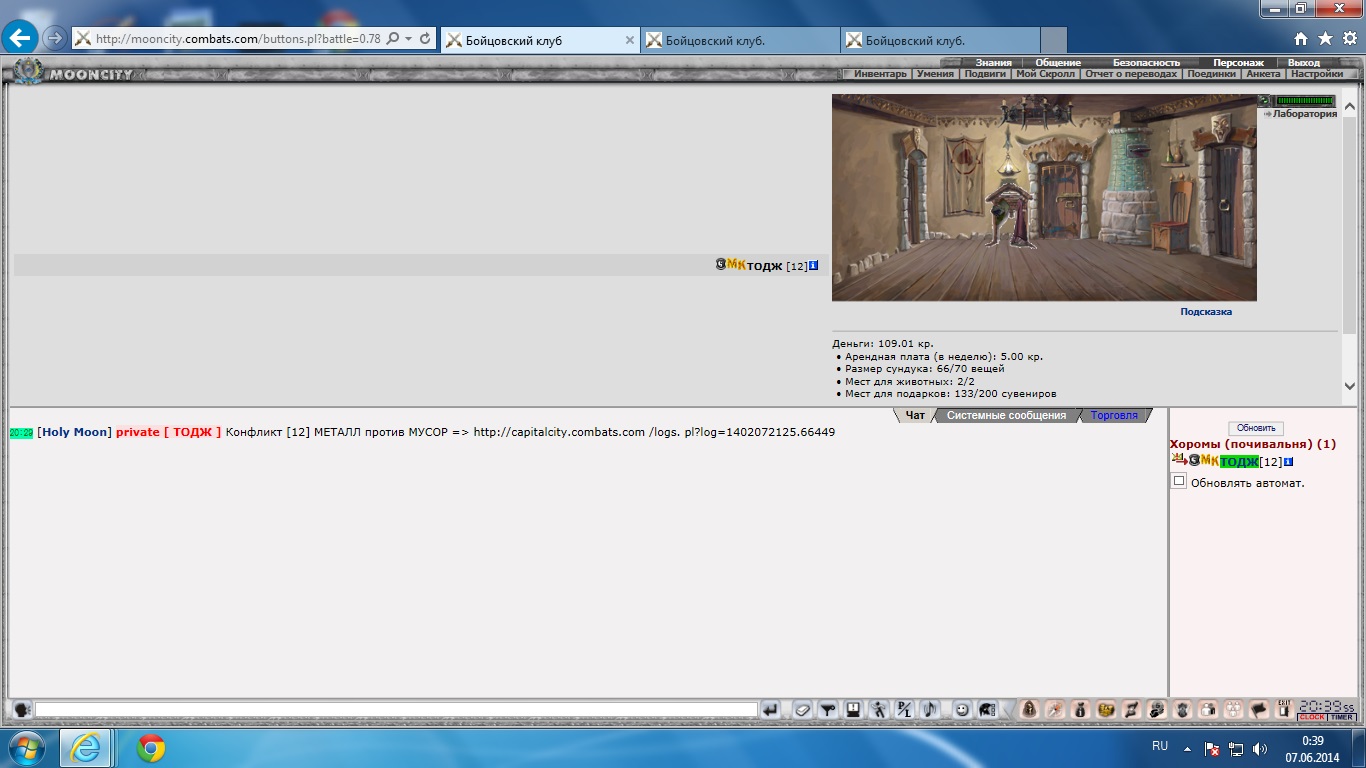Open the 'Персонаж' top menu
Image resolution: width=1366 pixels, height=768 pixels.
(1238, 63)
